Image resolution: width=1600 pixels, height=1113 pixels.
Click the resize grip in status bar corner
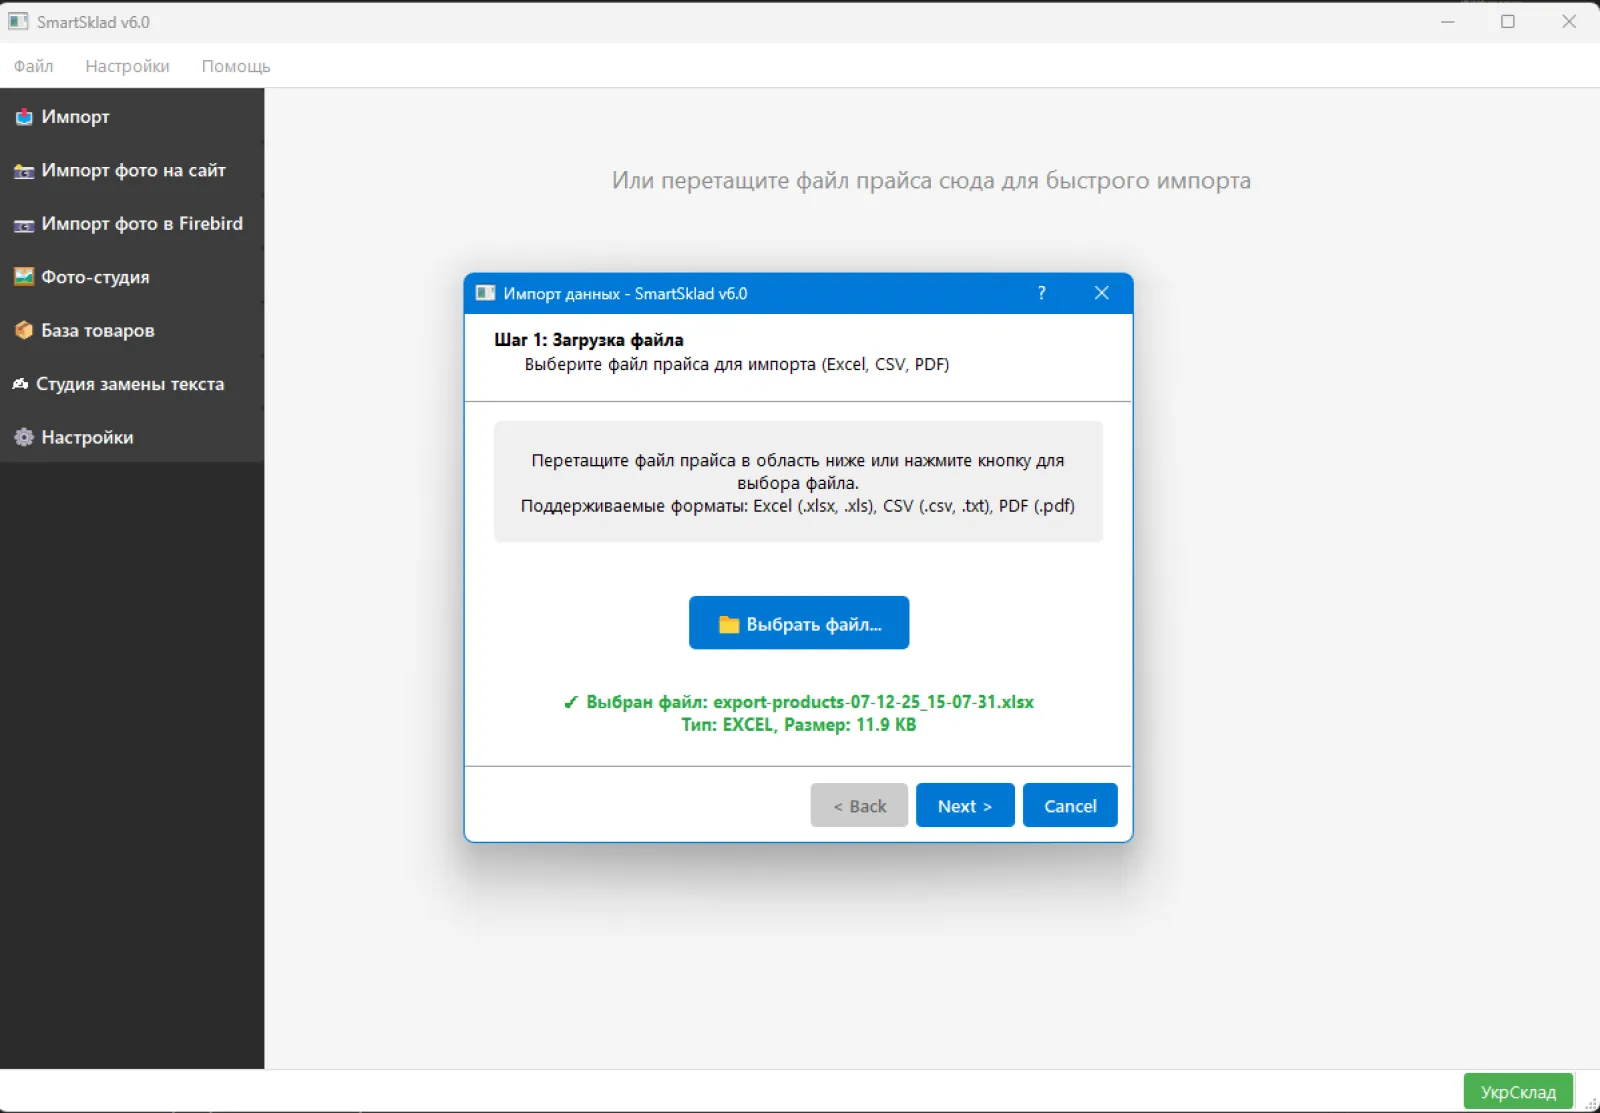1590,1103
